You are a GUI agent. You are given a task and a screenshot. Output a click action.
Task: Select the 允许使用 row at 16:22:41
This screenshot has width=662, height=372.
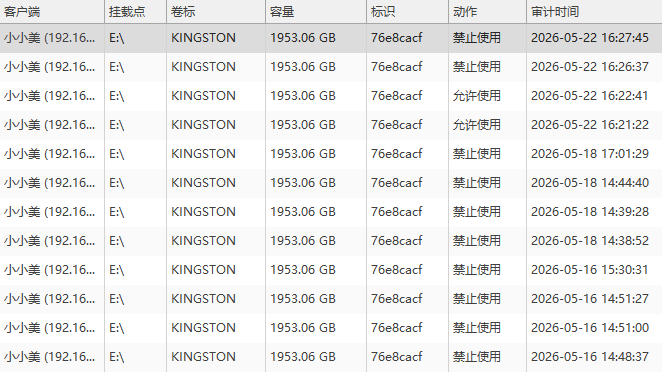tap(331, 96)
